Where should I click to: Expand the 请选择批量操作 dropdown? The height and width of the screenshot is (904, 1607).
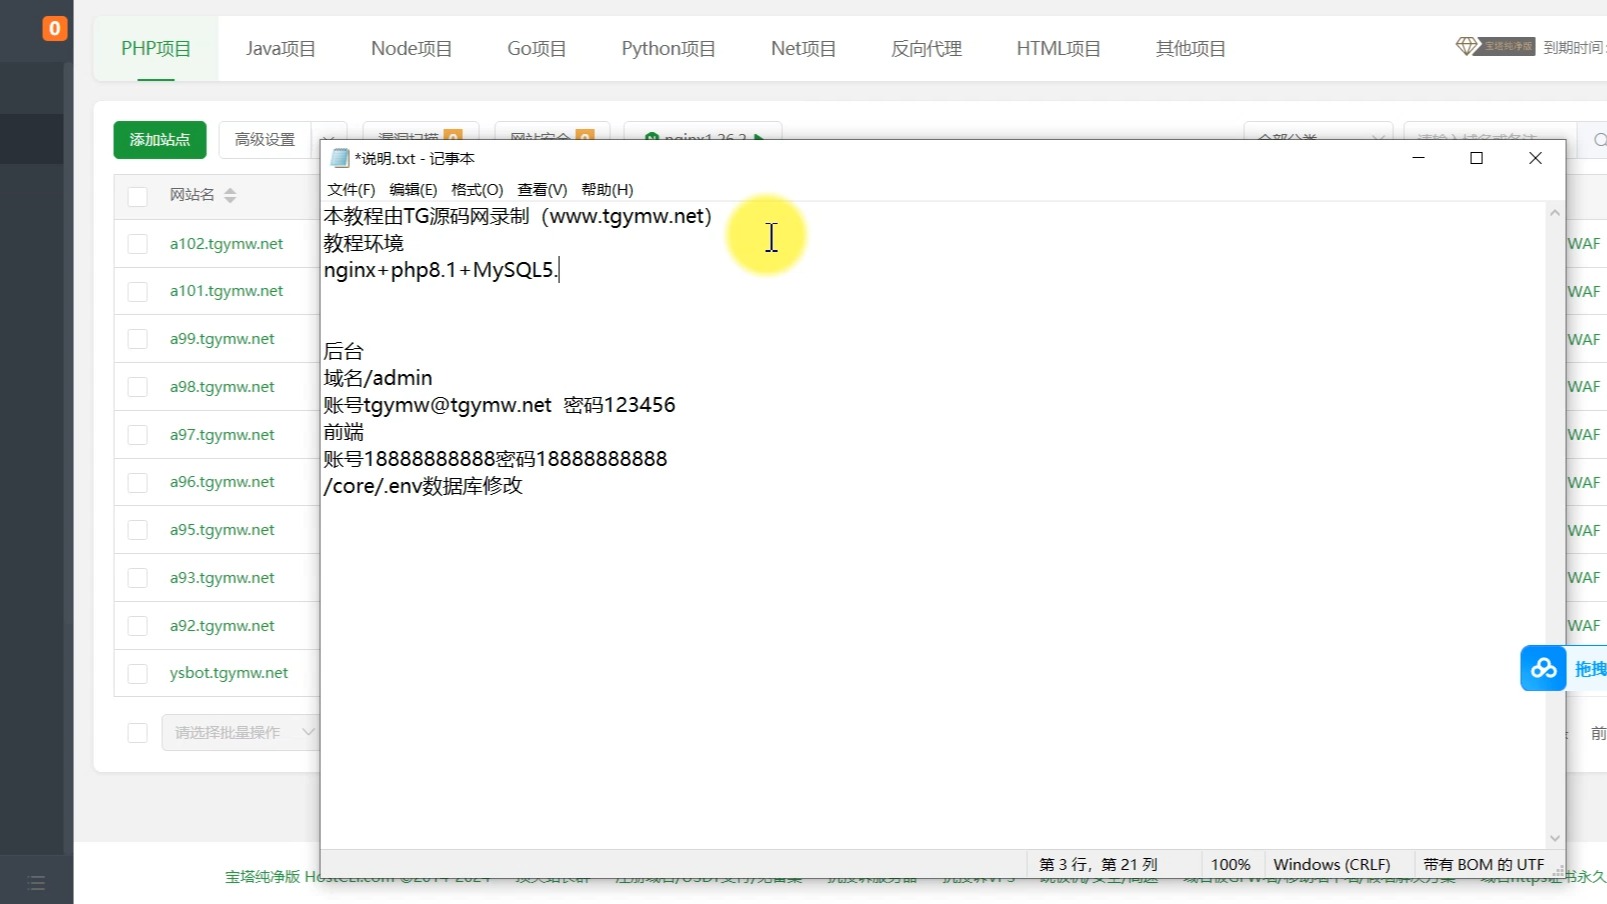pyautogui.click(x=239, y=733)
